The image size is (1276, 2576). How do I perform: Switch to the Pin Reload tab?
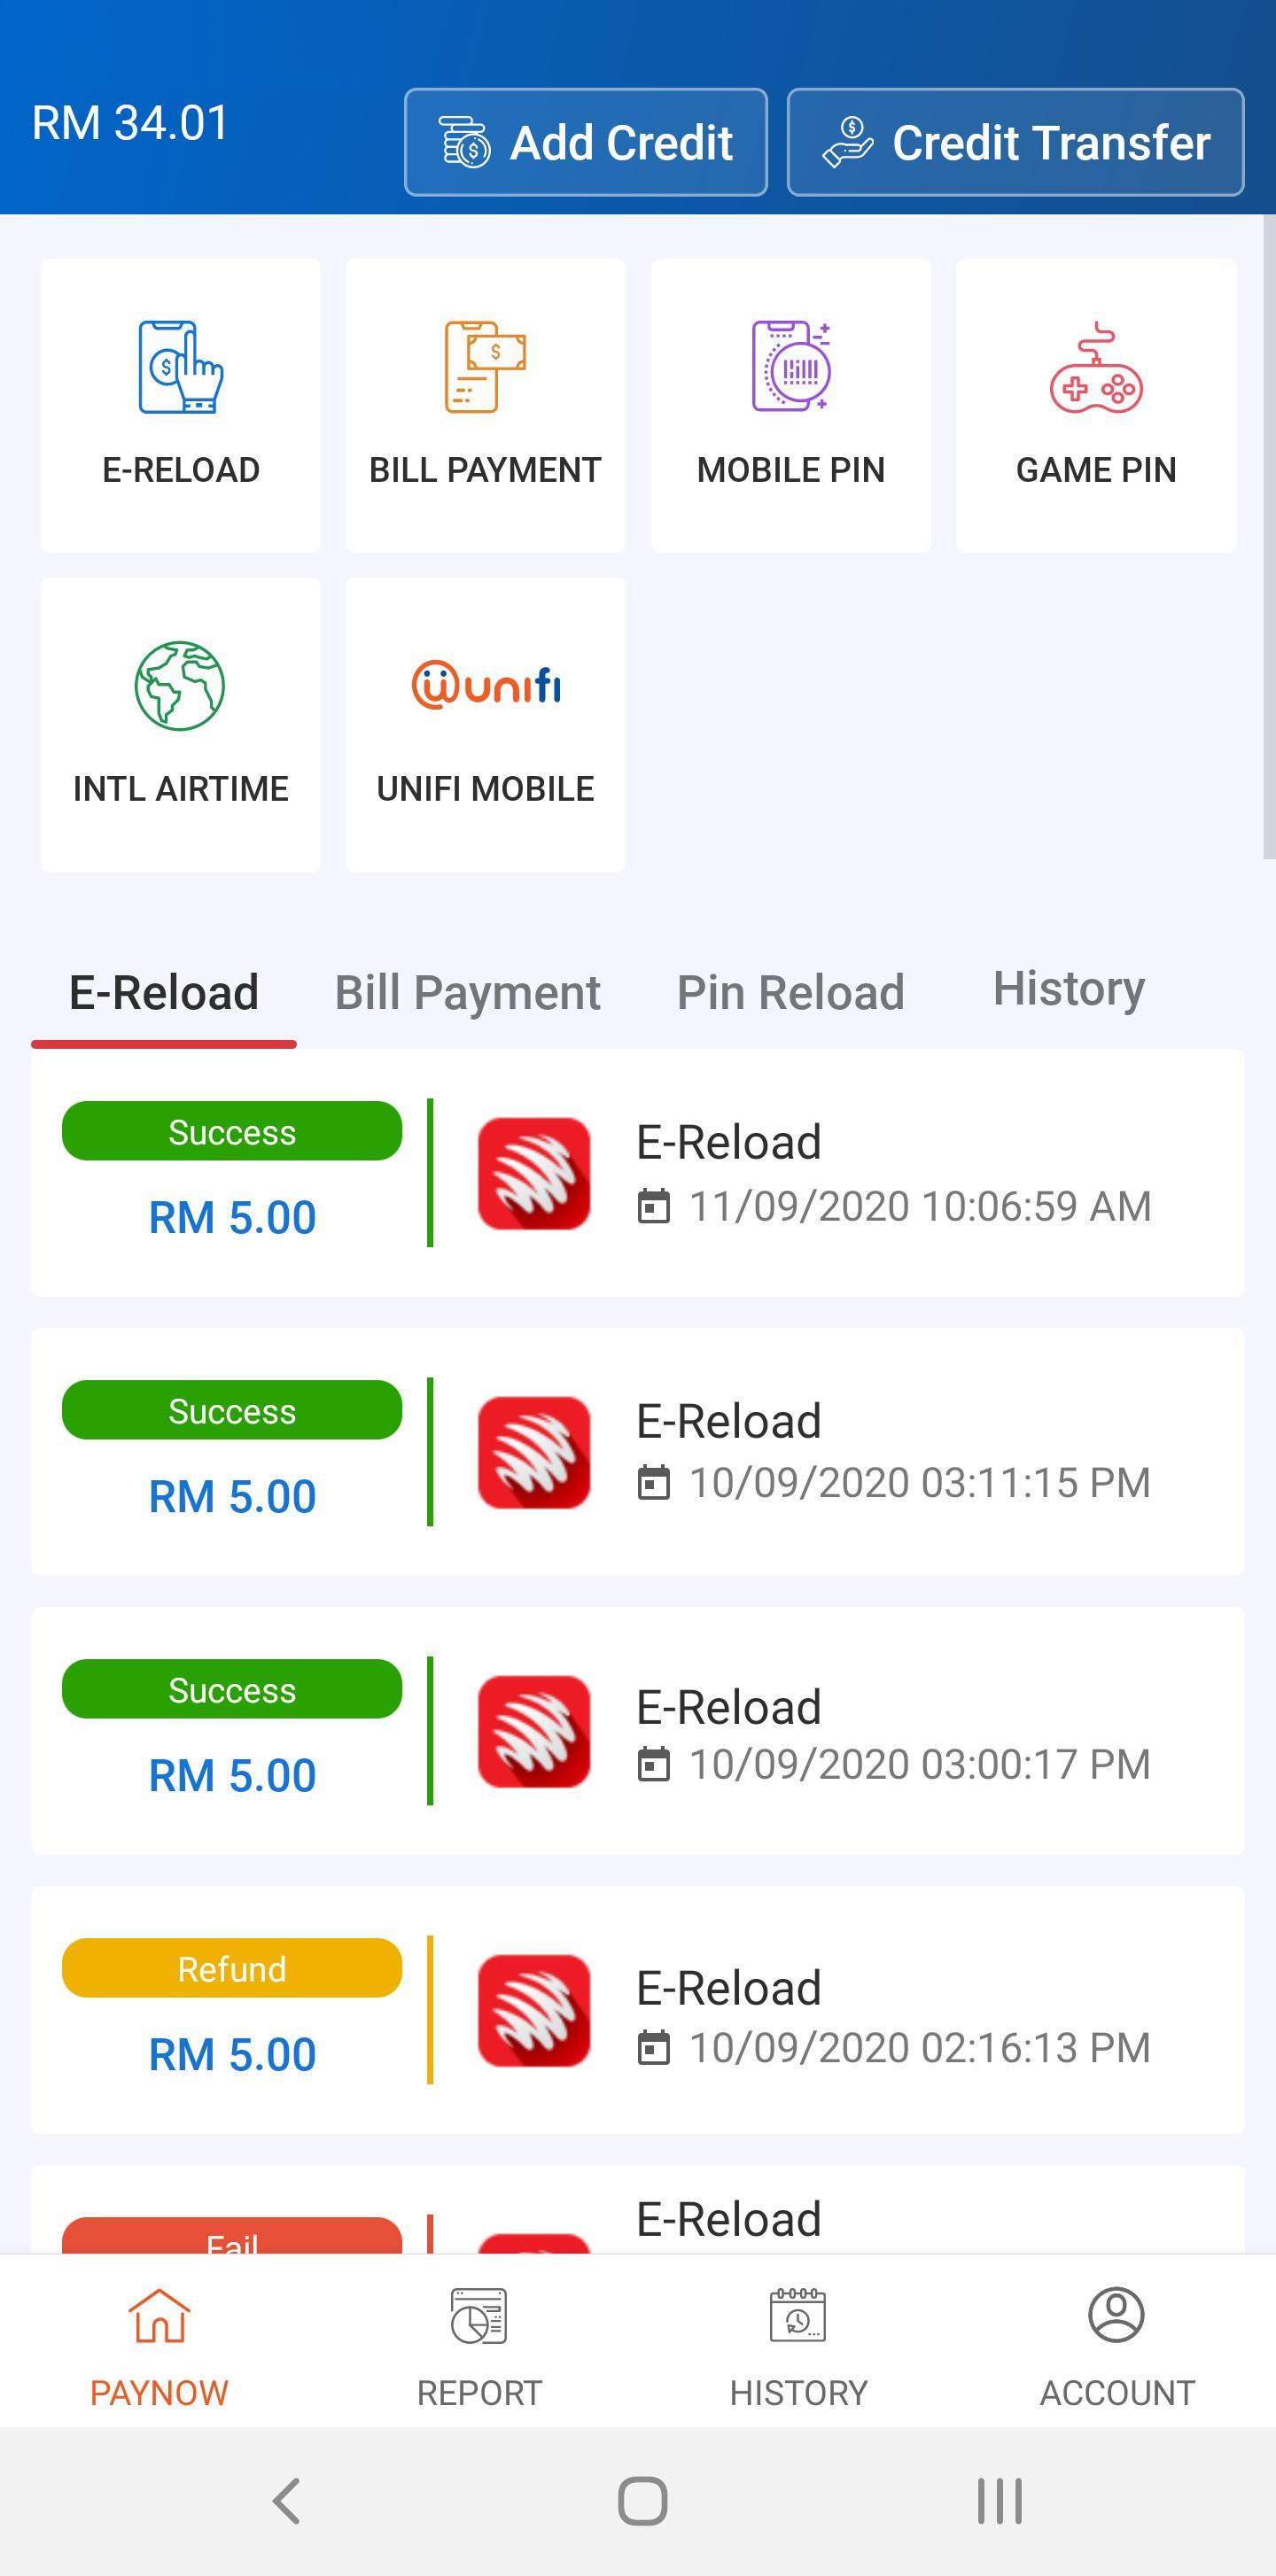[790, 993]
